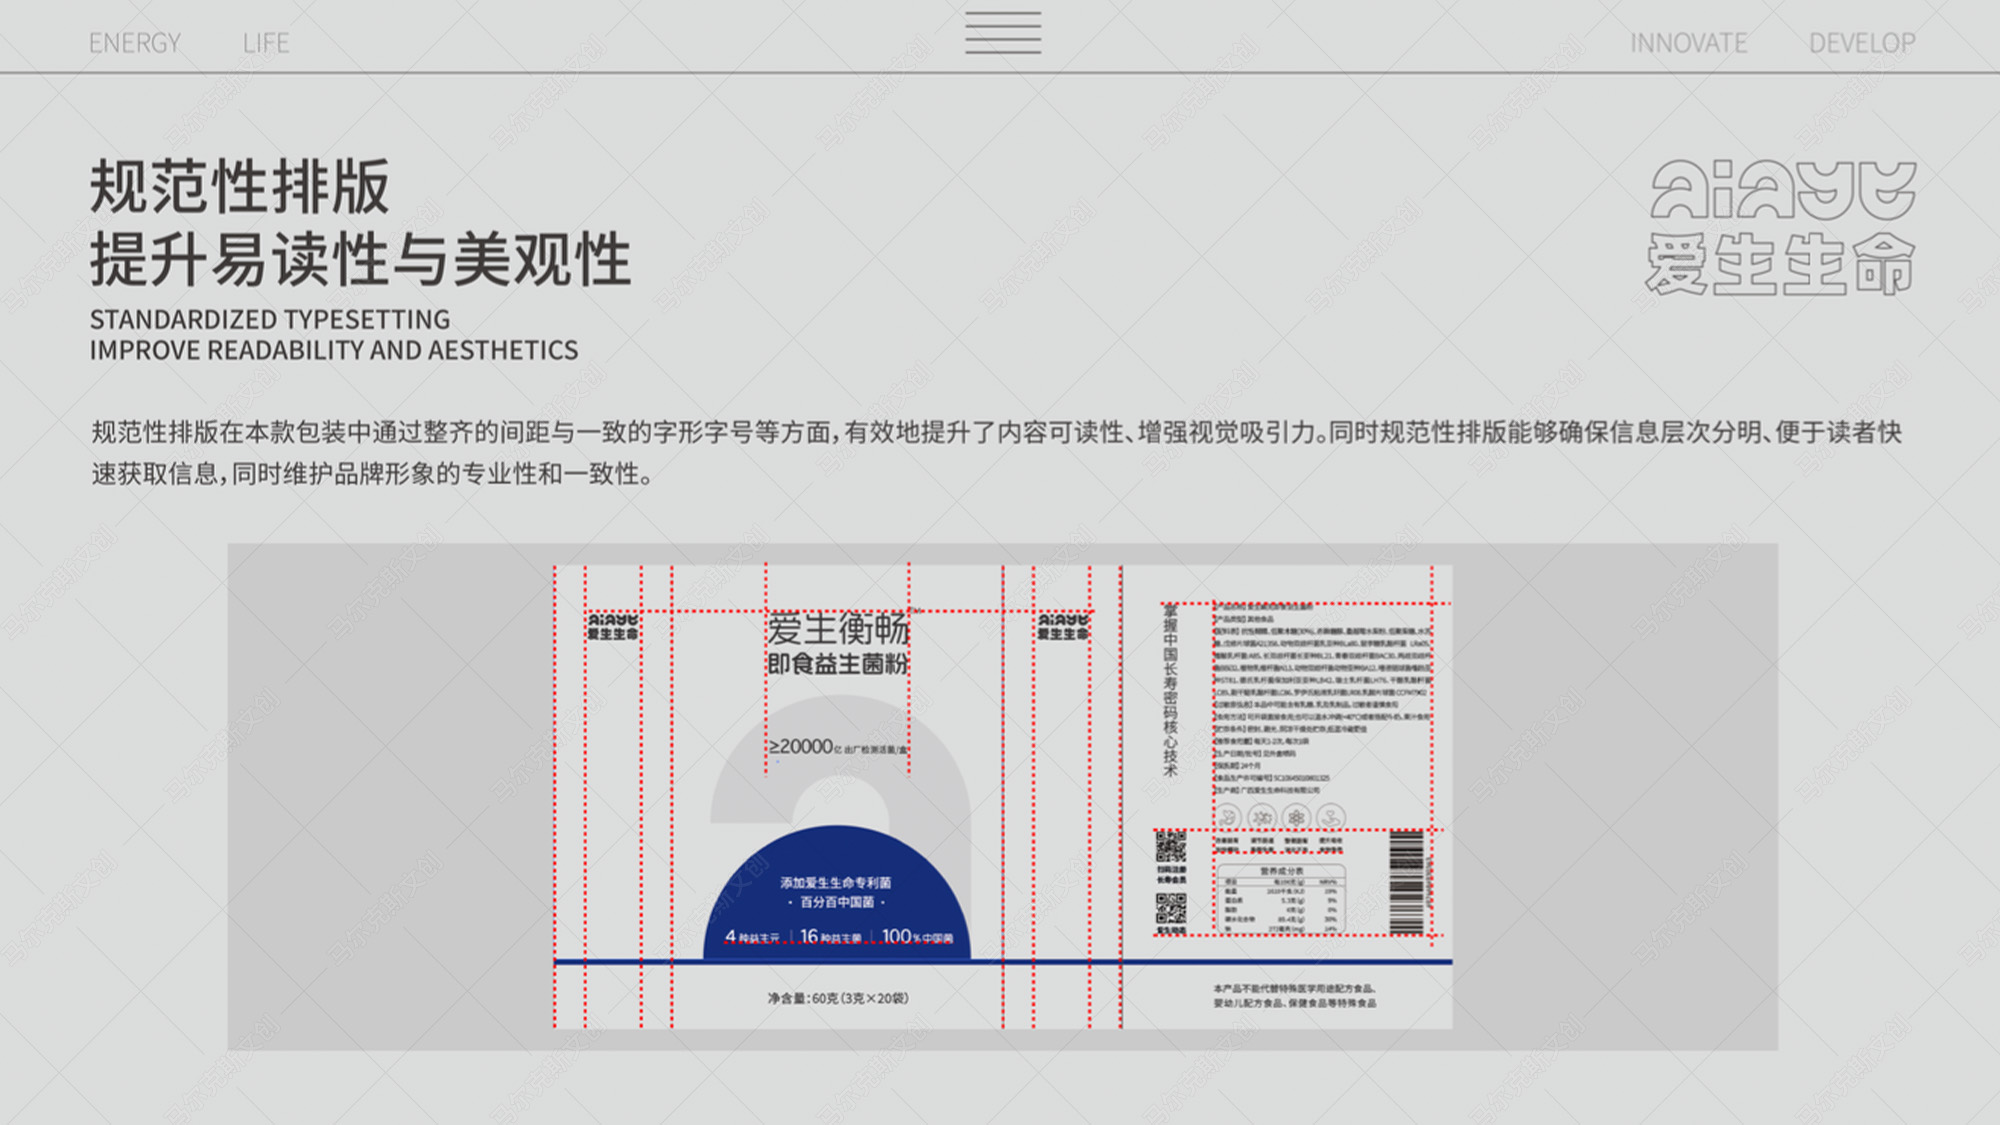This screenshot has height=1125, width=2000.
Task: Click the 营养成分表 nutrition table
Action: (x=1281, y=900)
